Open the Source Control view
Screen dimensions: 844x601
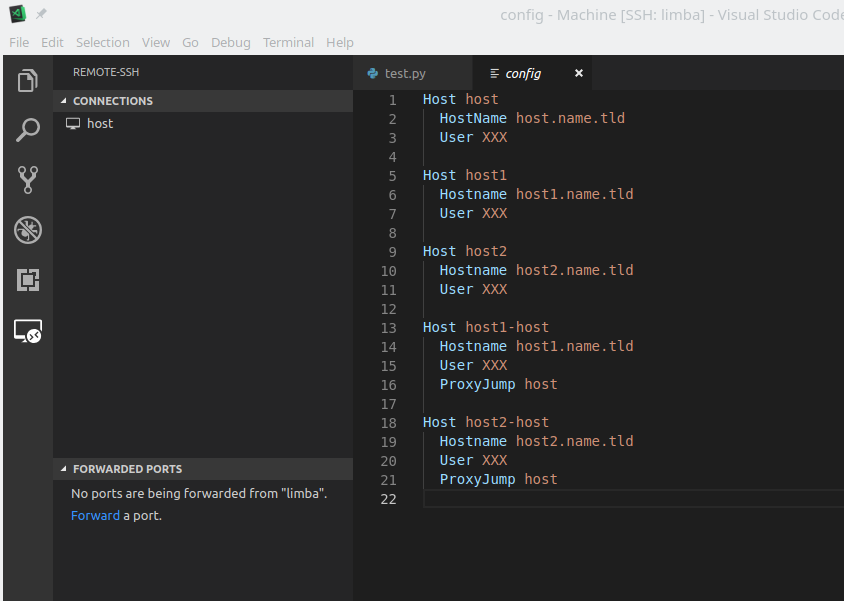pyautogui.click(x=27, y=180)
